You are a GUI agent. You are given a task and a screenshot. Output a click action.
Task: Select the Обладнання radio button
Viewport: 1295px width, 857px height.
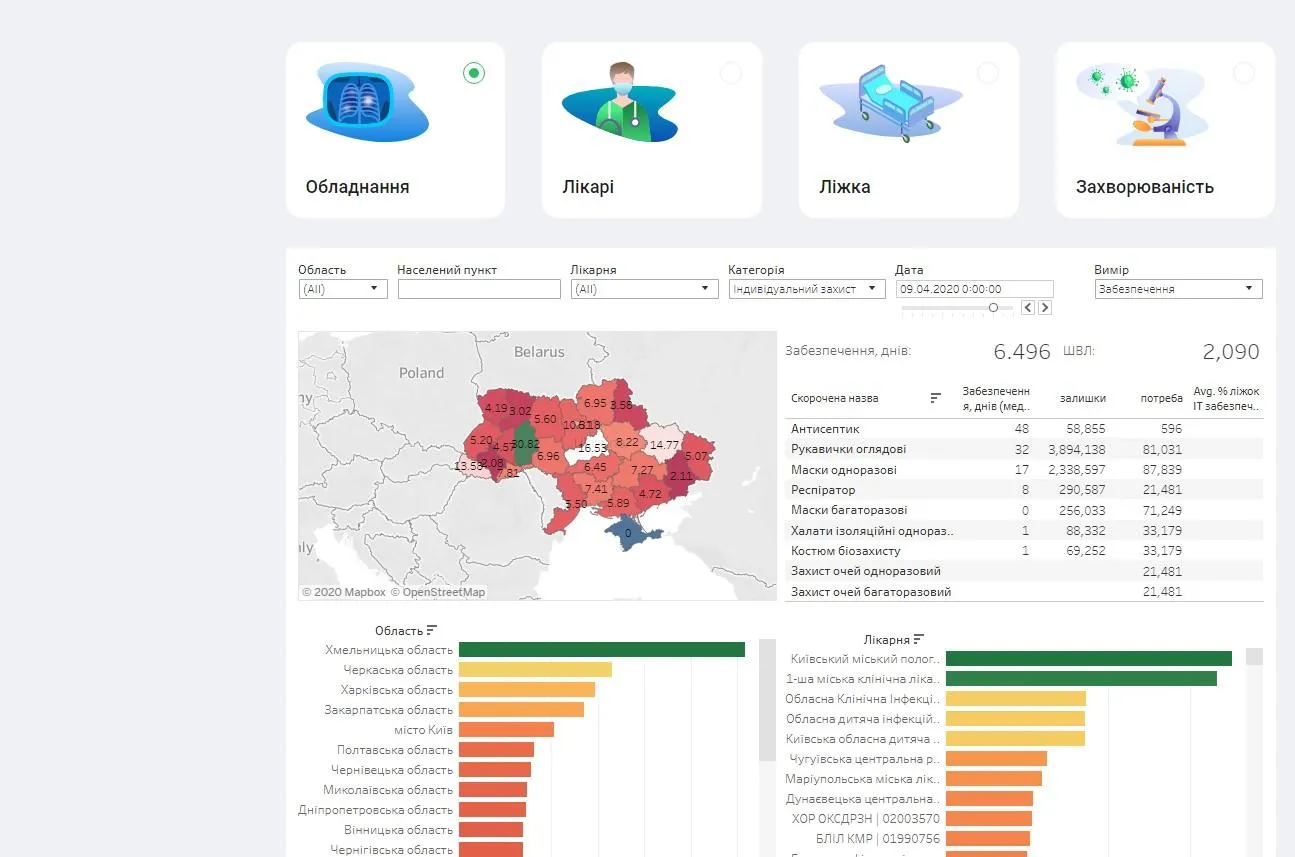click(x=474, y=73)
